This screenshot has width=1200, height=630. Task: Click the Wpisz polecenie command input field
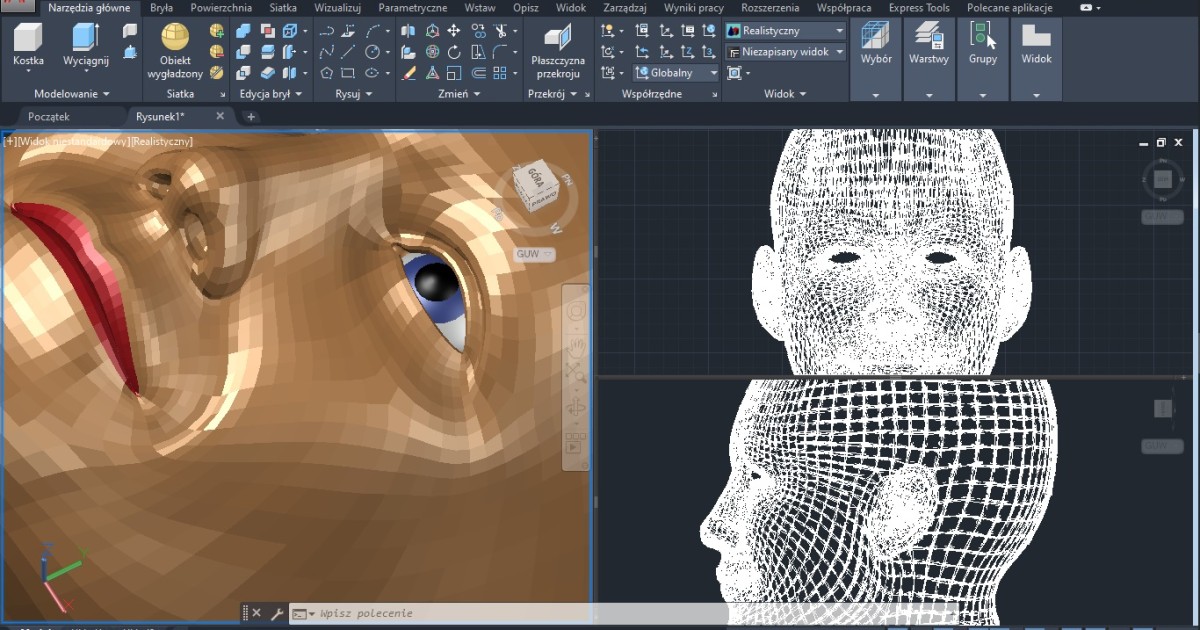pyautogui.click(x=400, y=613)
